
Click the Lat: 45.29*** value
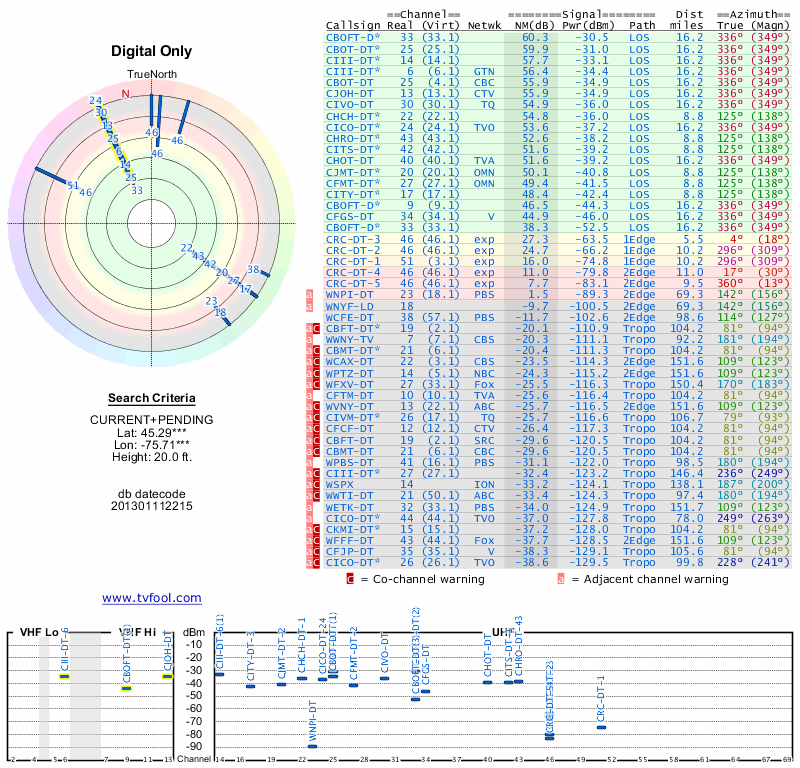[x=152, y=433]
